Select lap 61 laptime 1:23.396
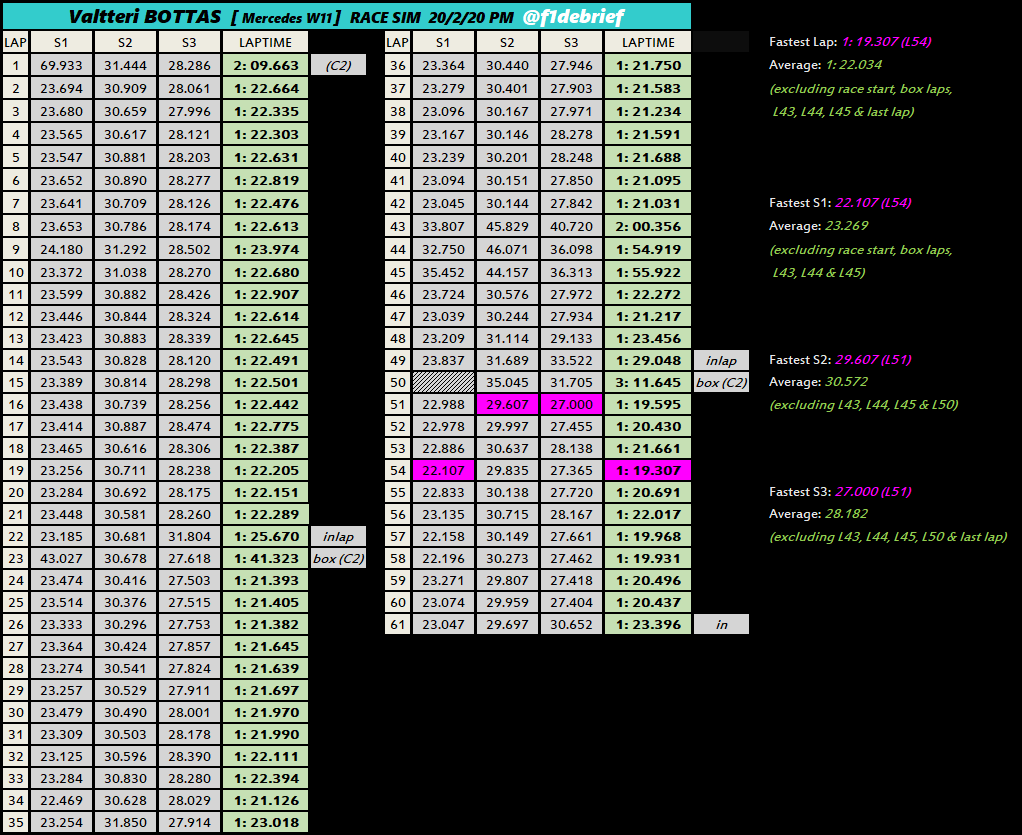Image resolution: width=1022 pixels, height=835 pixels. 648,624
